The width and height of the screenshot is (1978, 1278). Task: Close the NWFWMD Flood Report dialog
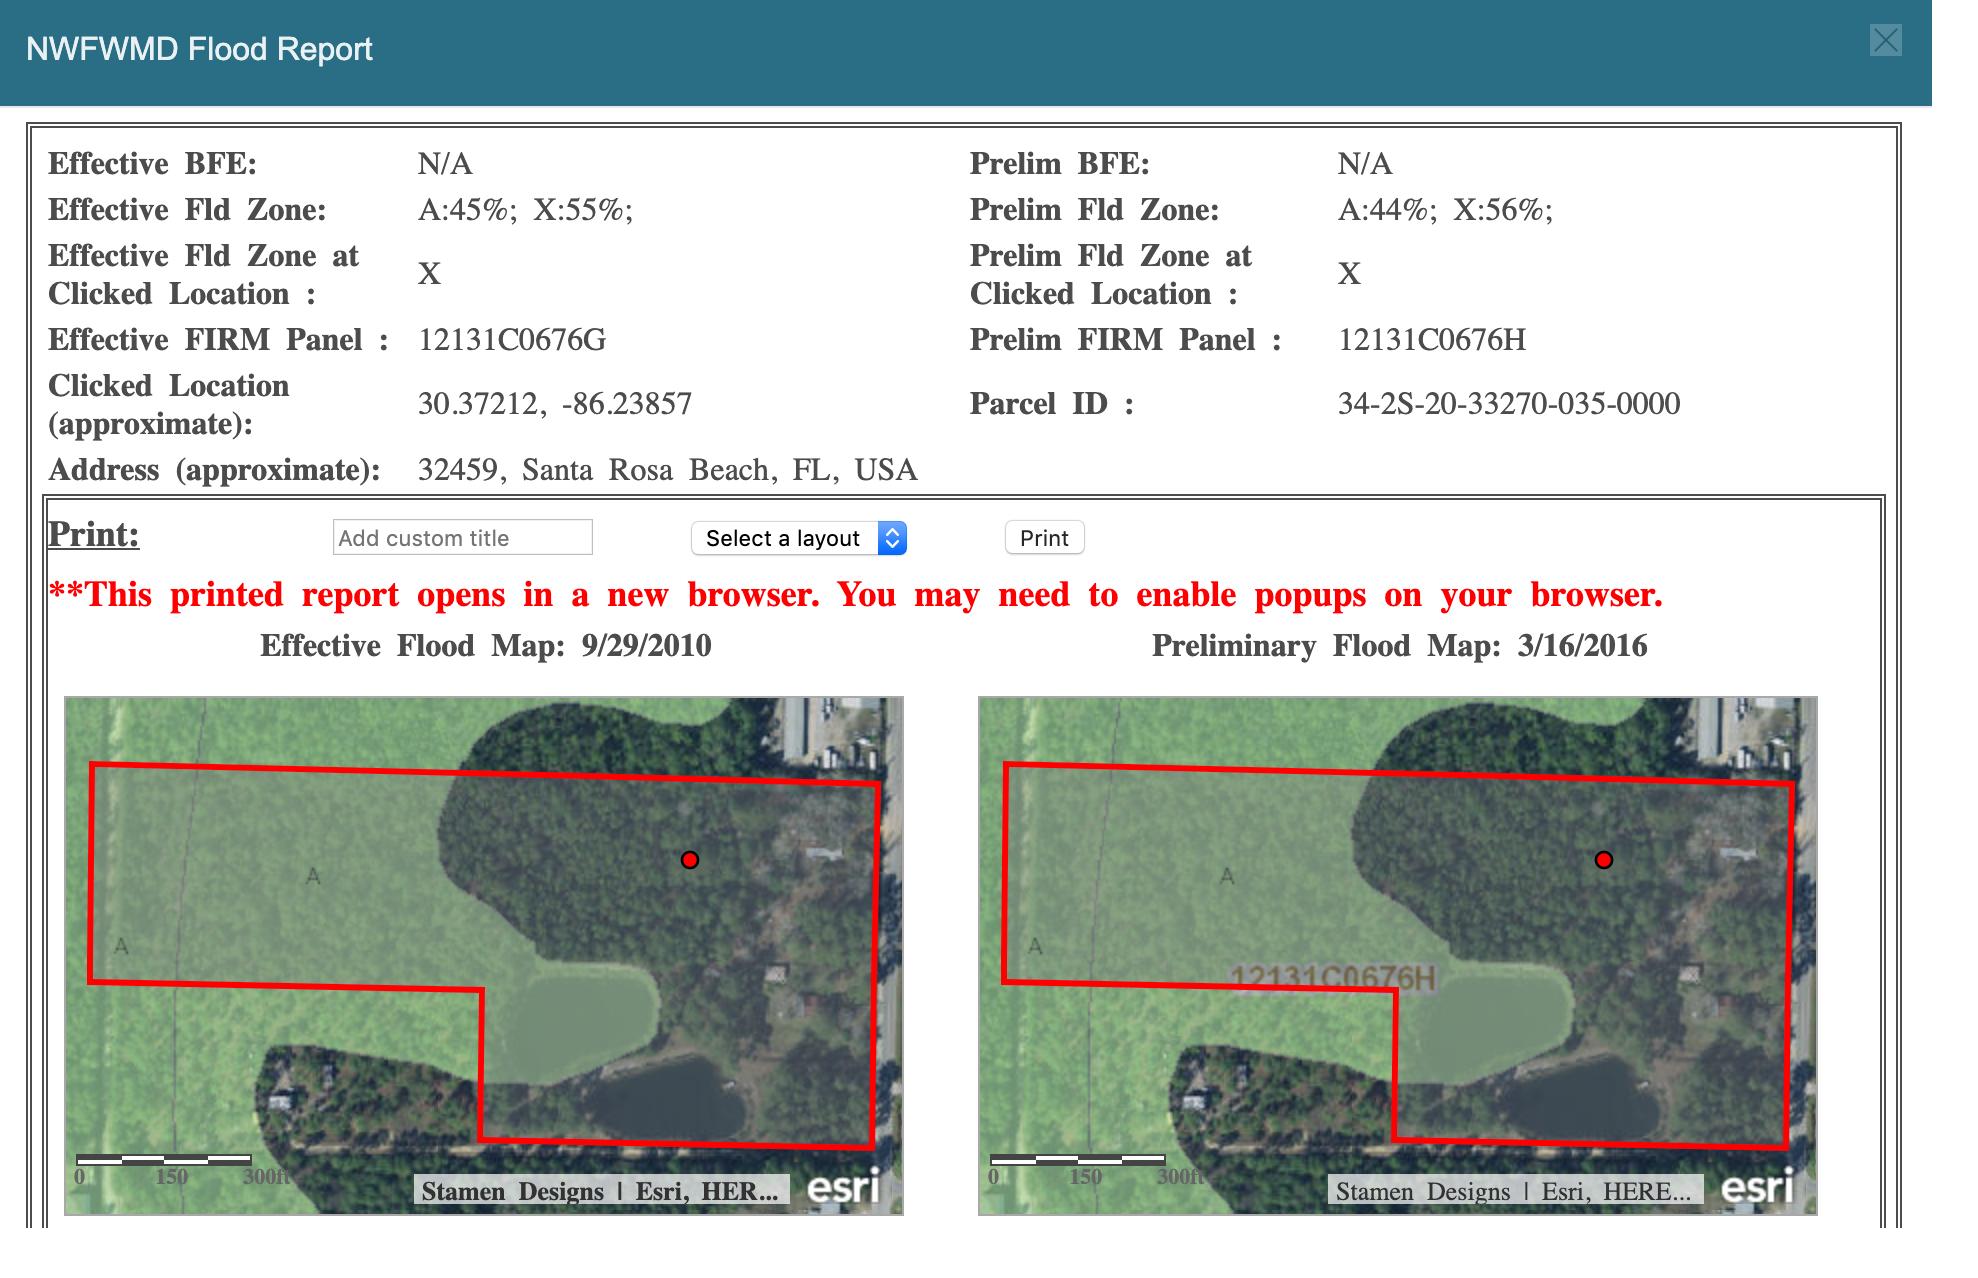click(x=1884, y=41)
